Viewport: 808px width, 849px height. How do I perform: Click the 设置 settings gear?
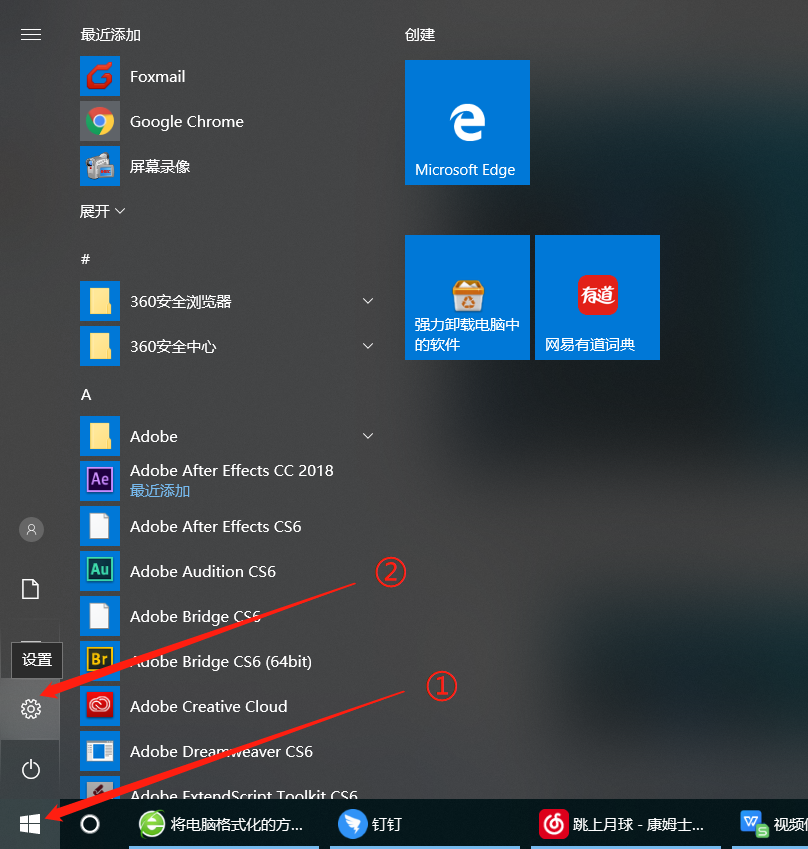tap(30, 709)
